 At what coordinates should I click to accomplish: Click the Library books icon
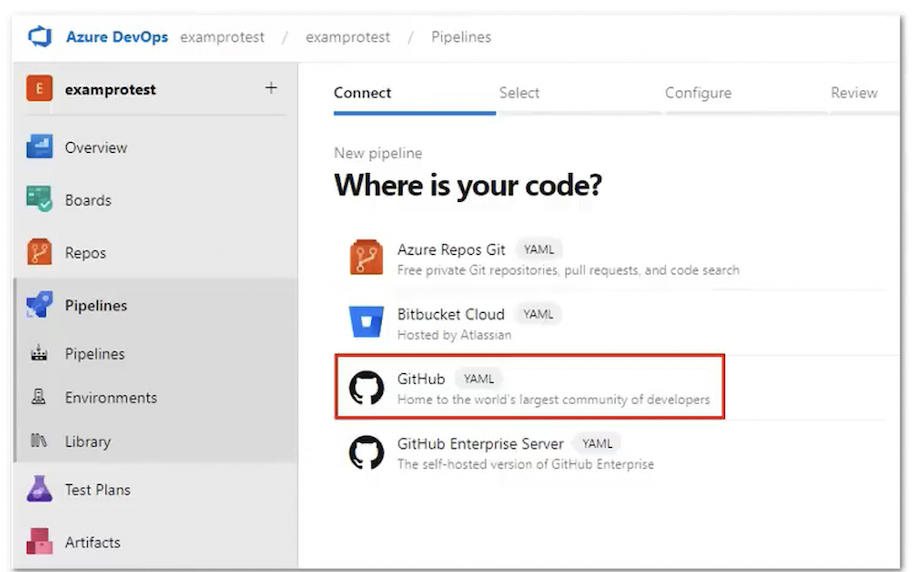coord(40,441)
